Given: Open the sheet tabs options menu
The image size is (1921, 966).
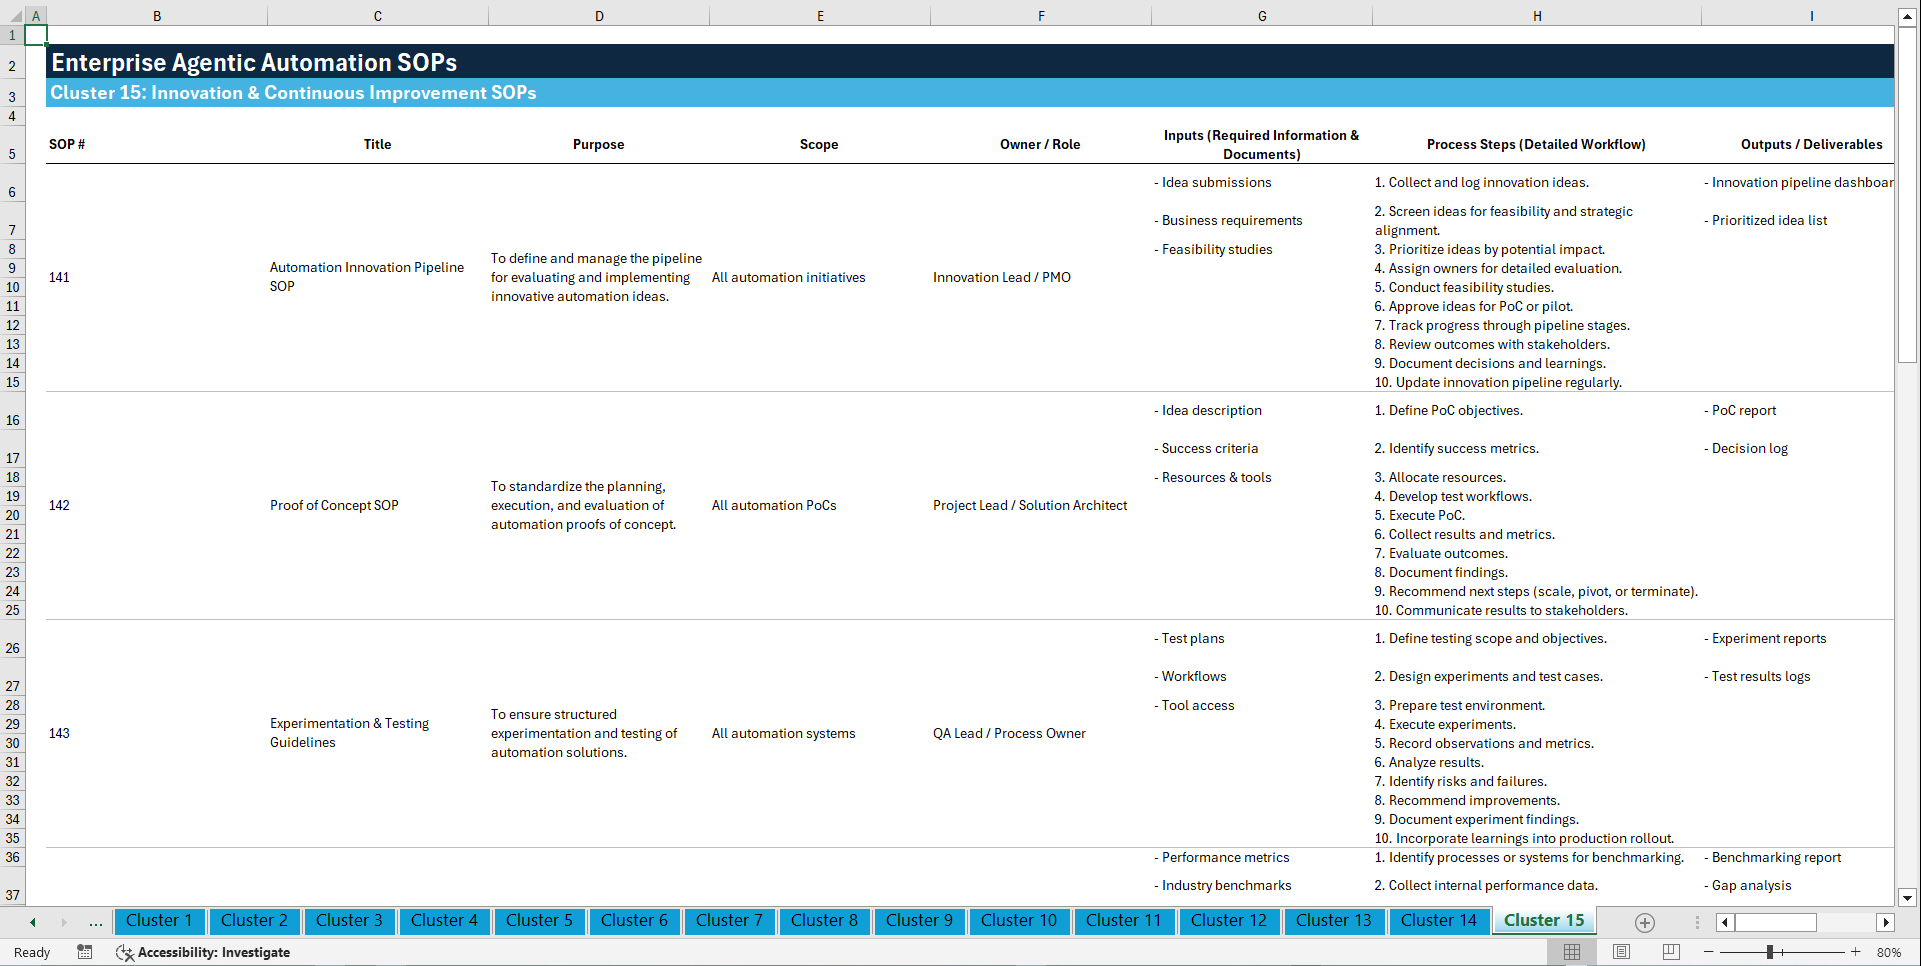Looking at the screenshot, I should [1696, 922].
